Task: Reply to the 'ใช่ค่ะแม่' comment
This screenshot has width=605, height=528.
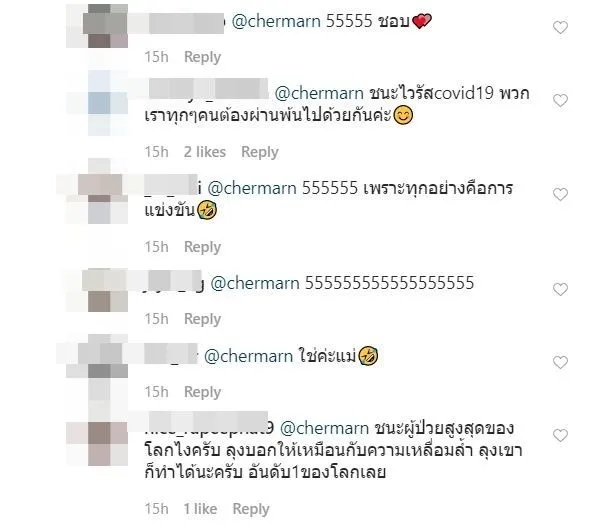Action: (x=202, y=392)
